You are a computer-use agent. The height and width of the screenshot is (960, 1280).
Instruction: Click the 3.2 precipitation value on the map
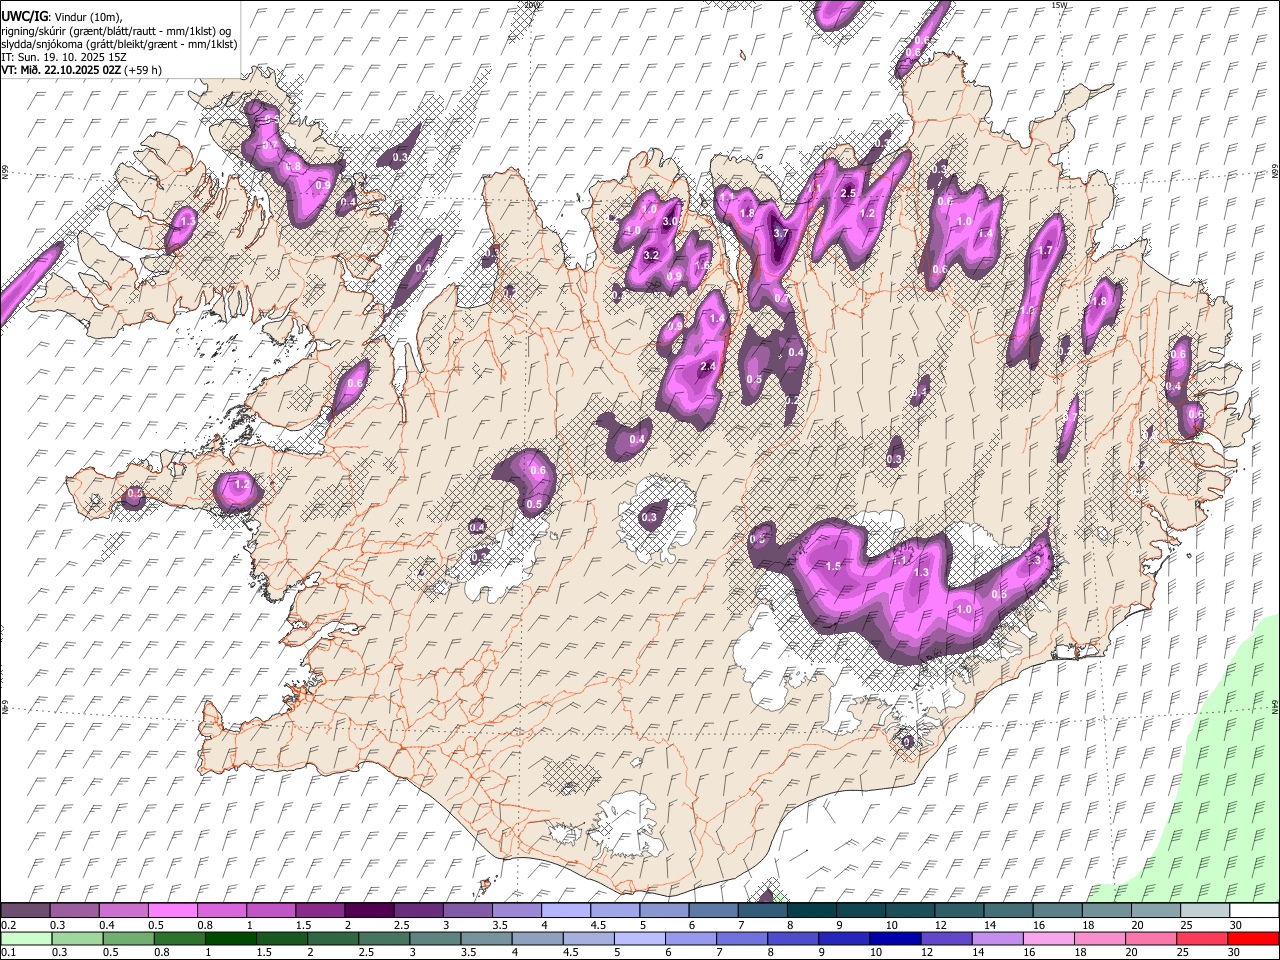[x=651, y=255]
